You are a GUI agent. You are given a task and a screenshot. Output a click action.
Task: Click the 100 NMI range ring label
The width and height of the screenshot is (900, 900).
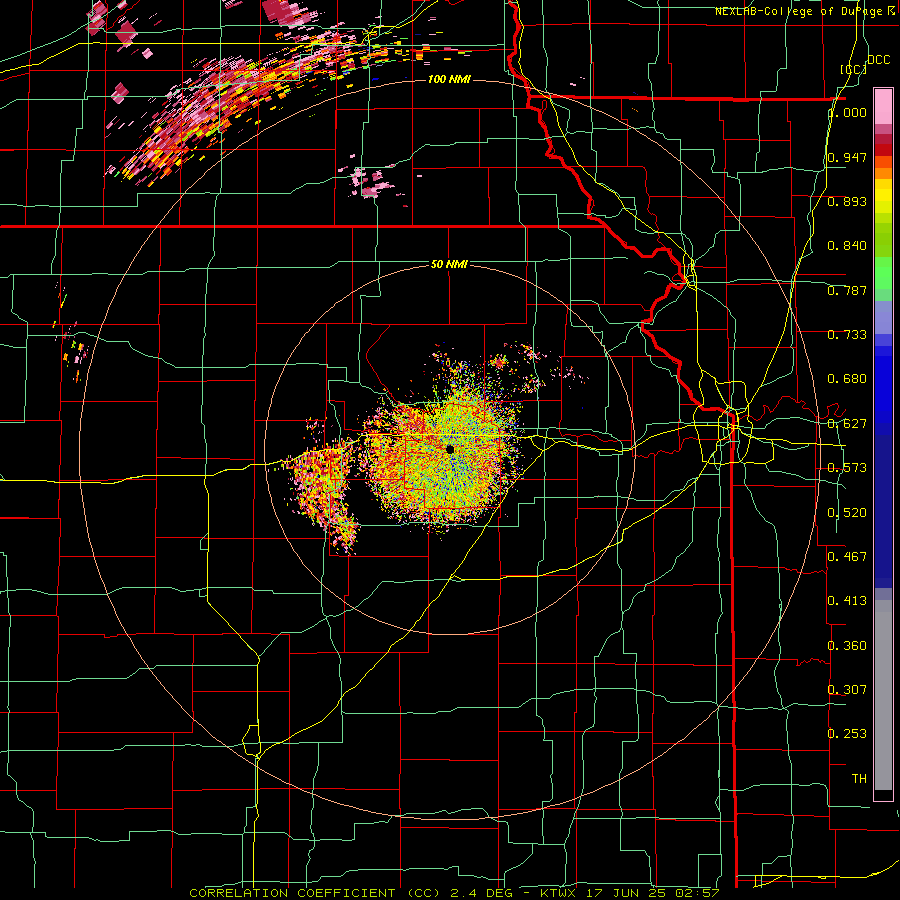click(x=449, y=79)
